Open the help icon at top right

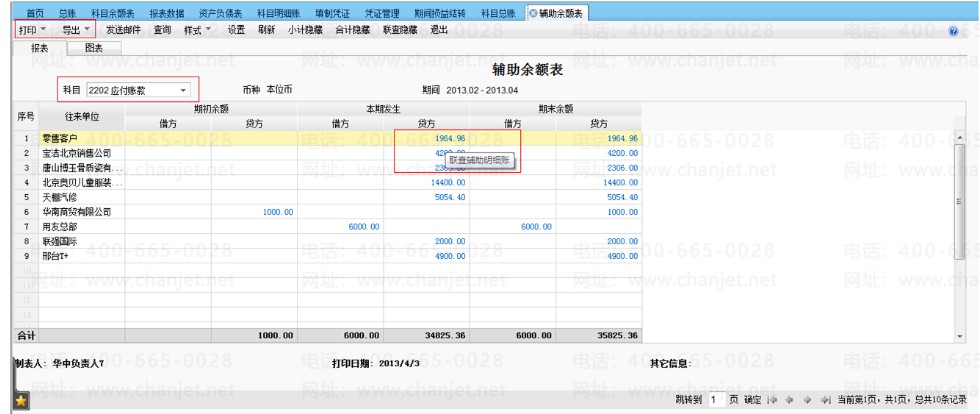pyautogui.click(x=953, y=31)
